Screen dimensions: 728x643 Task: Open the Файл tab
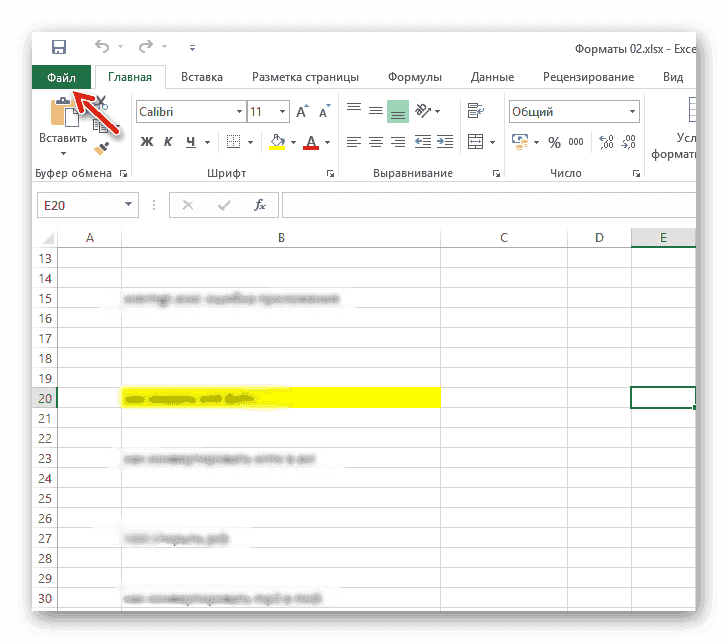click(x=61, y=77)
